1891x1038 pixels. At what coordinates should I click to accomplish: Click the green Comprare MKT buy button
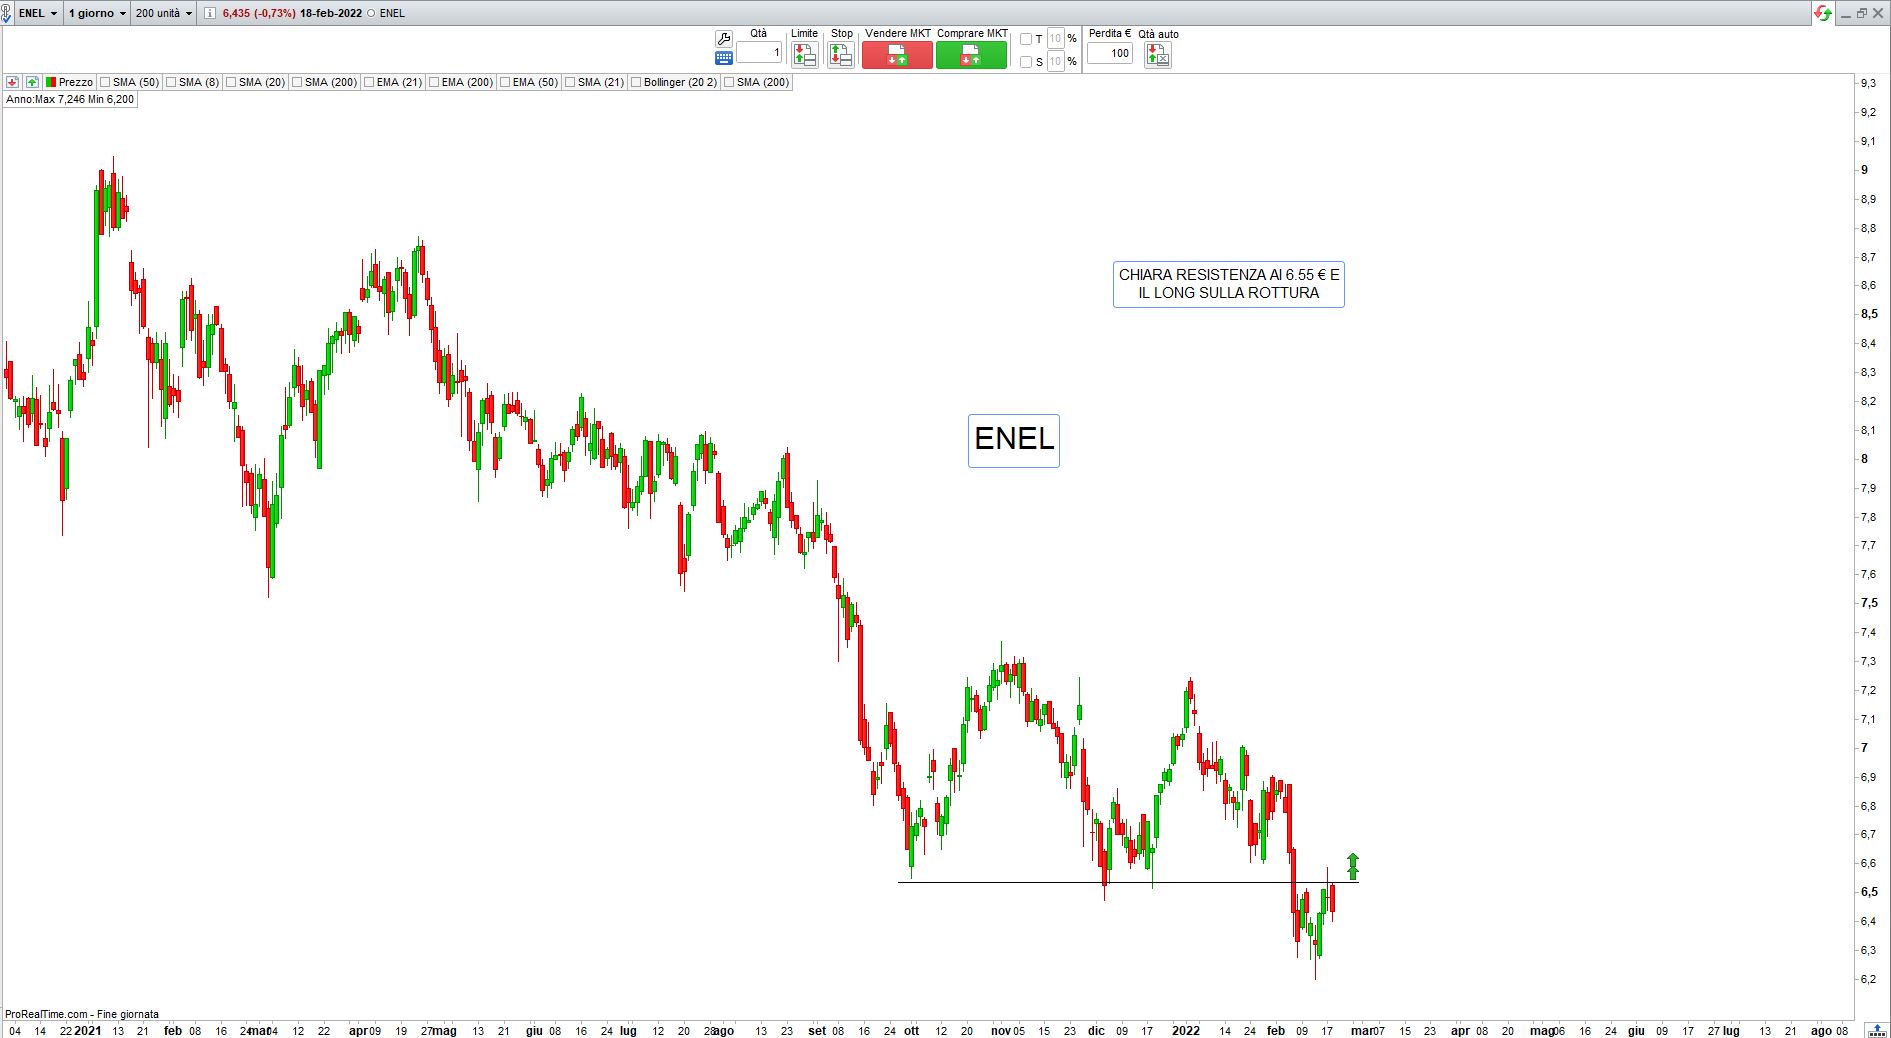(x=971, y=55)
